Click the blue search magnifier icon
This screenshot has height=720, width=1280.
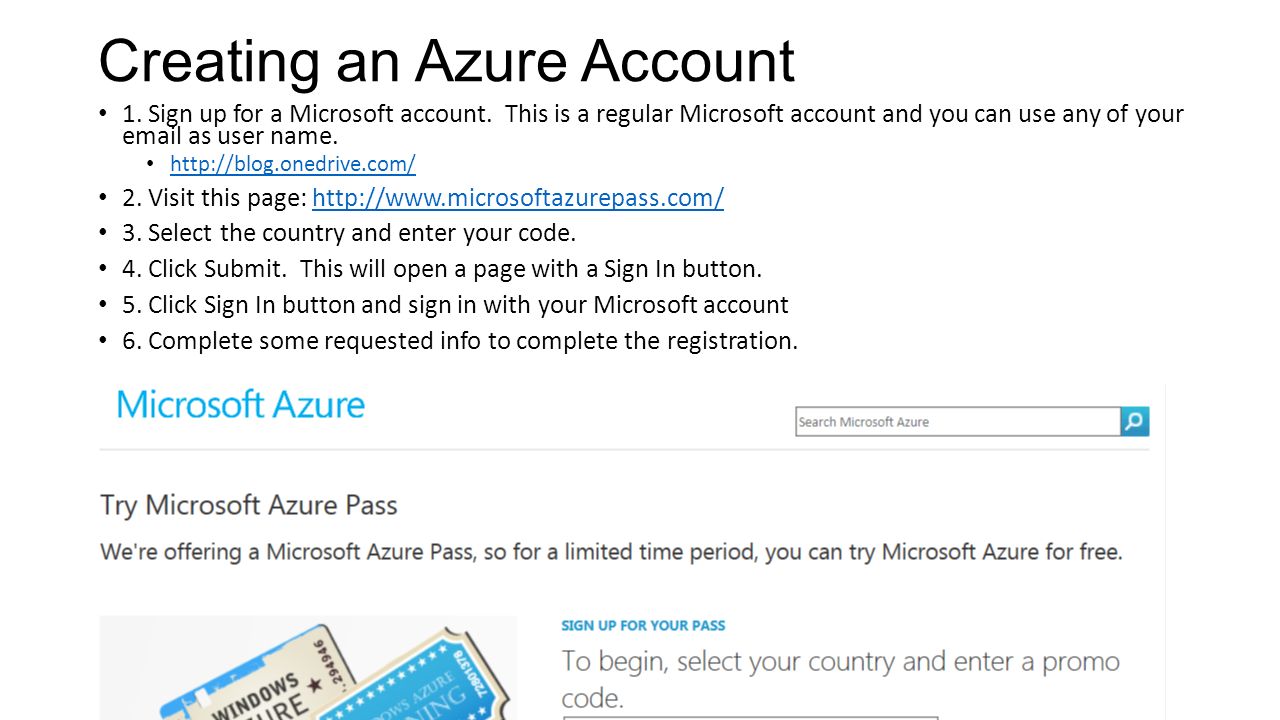click(1135, 422)
